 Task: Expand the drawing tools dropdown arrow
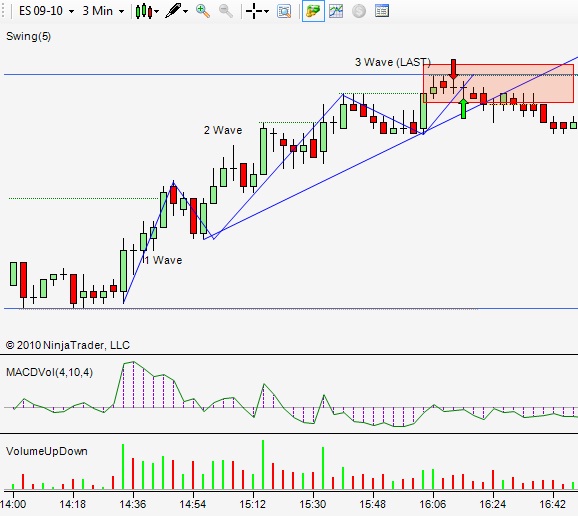coord(186,11)
